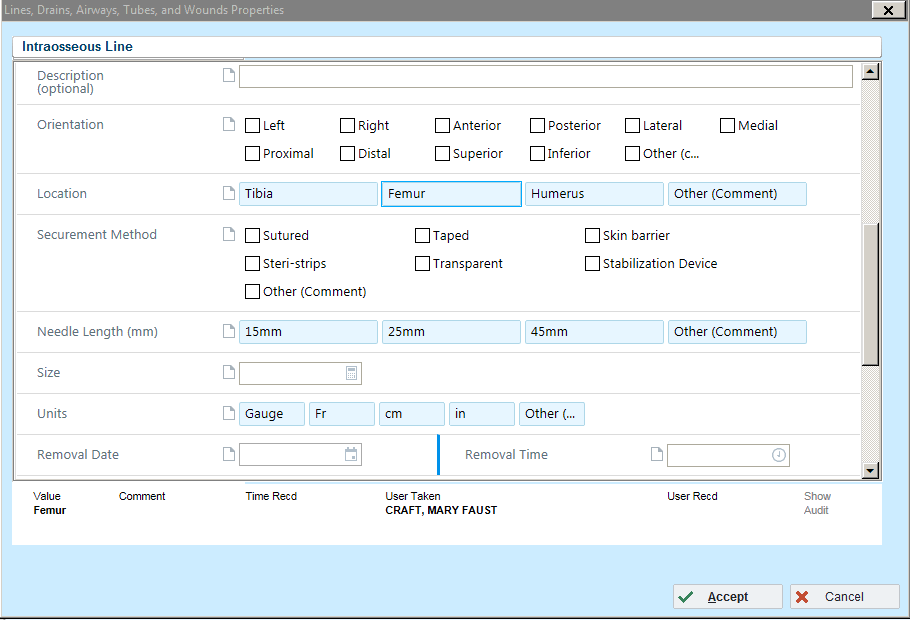The width and height of the screenshot is (910, 620).
Task: Open the calculator icon in Size field
Action: [351, 373]
